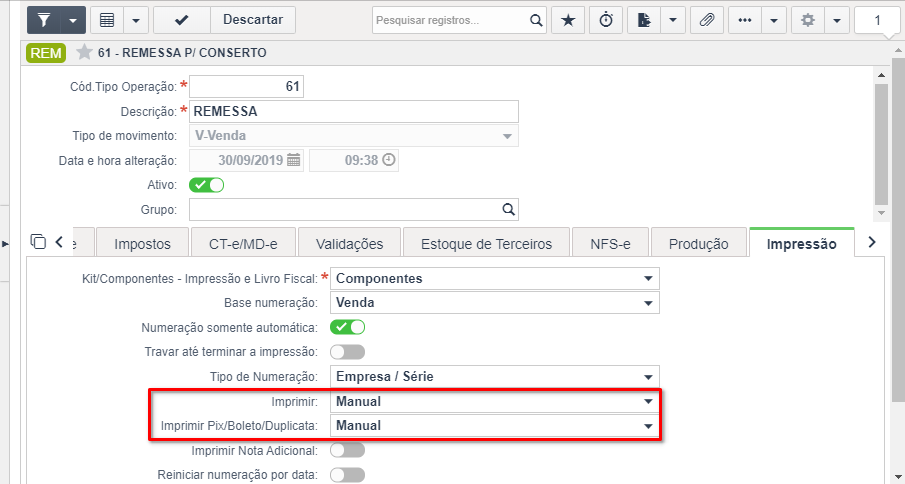Enable Imprimir Nota Adicional switch
The width and height of the screenshot is (905, 484).
coord(347,450)
